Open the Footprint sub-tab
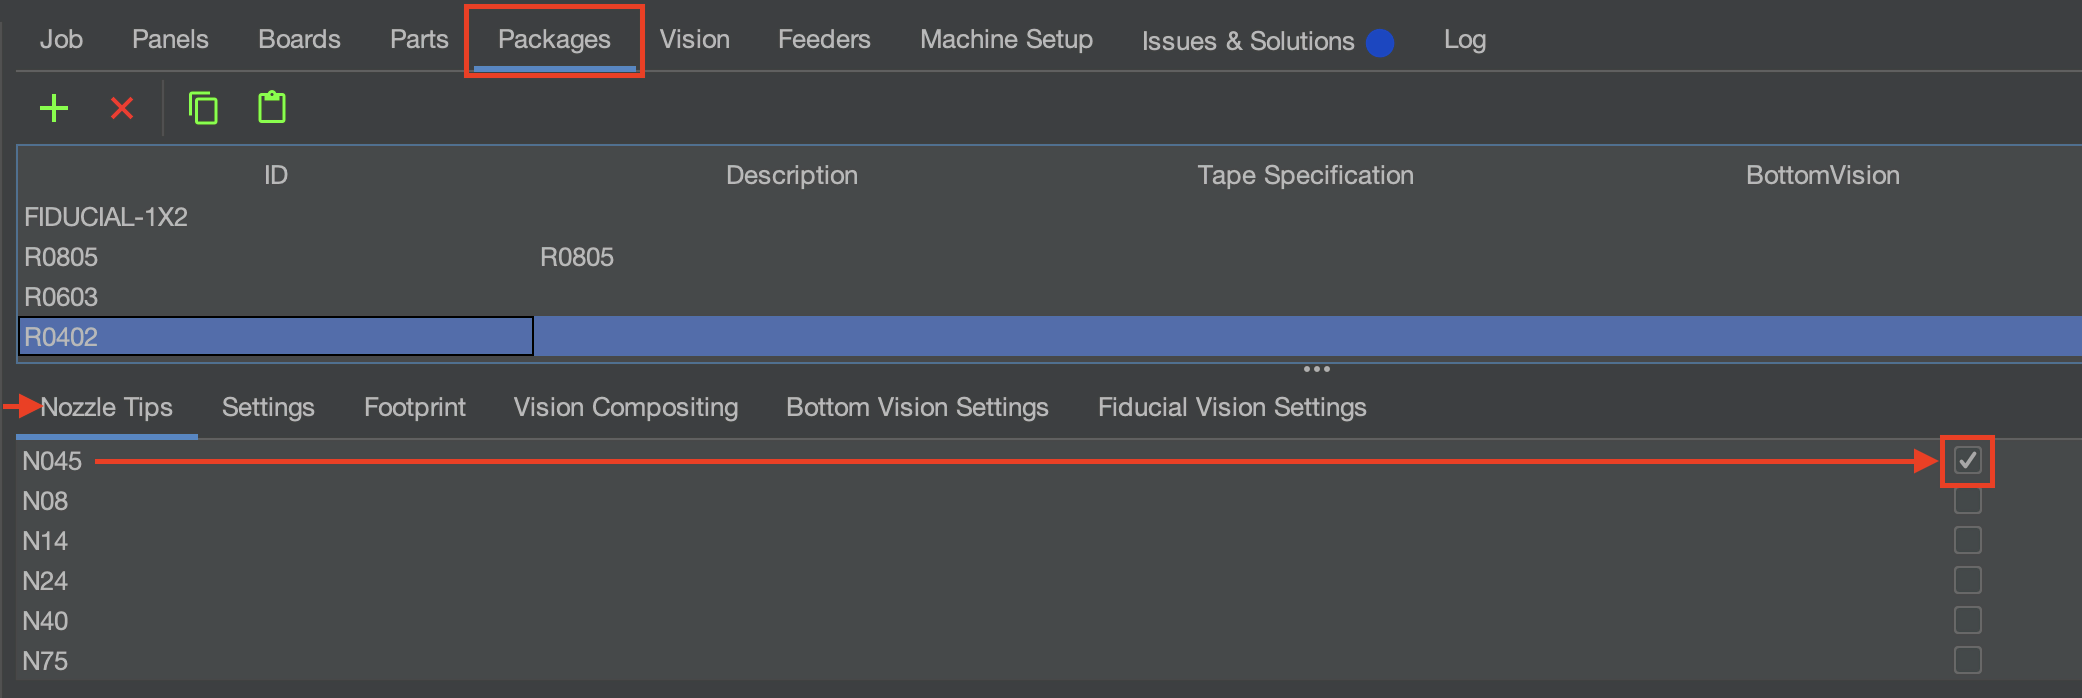Screen dimensions: 2082x698 point(415,408)
